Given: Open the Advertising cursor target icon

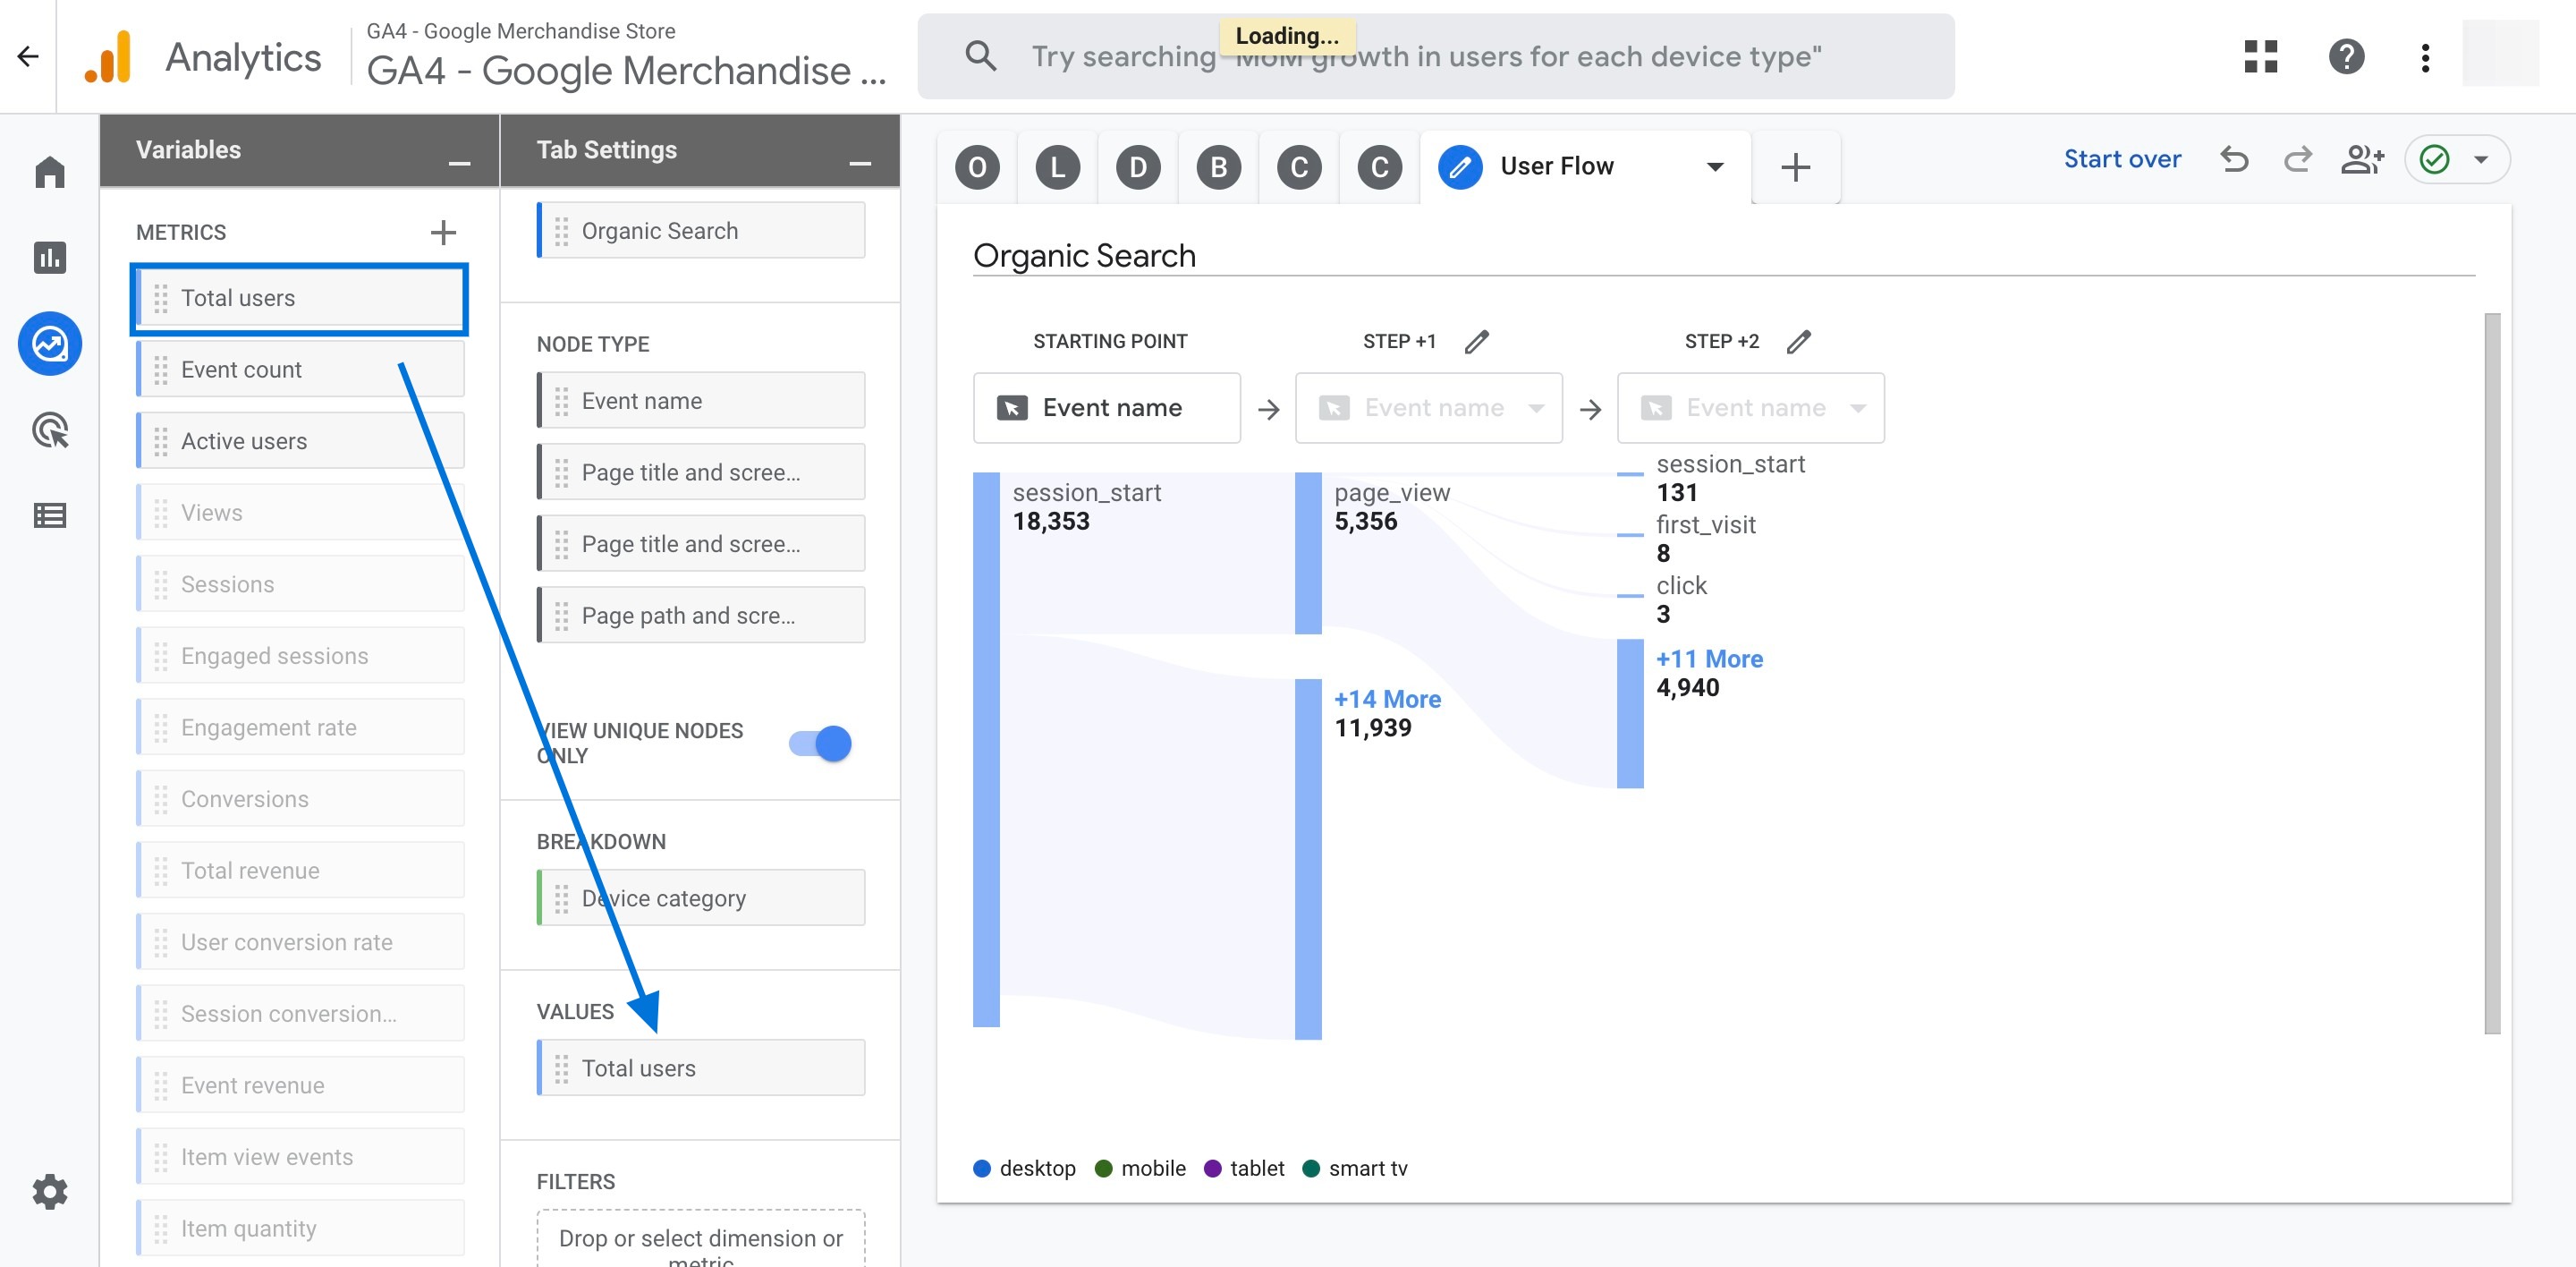Looking at the screenshot, I should tap(50, 430).
